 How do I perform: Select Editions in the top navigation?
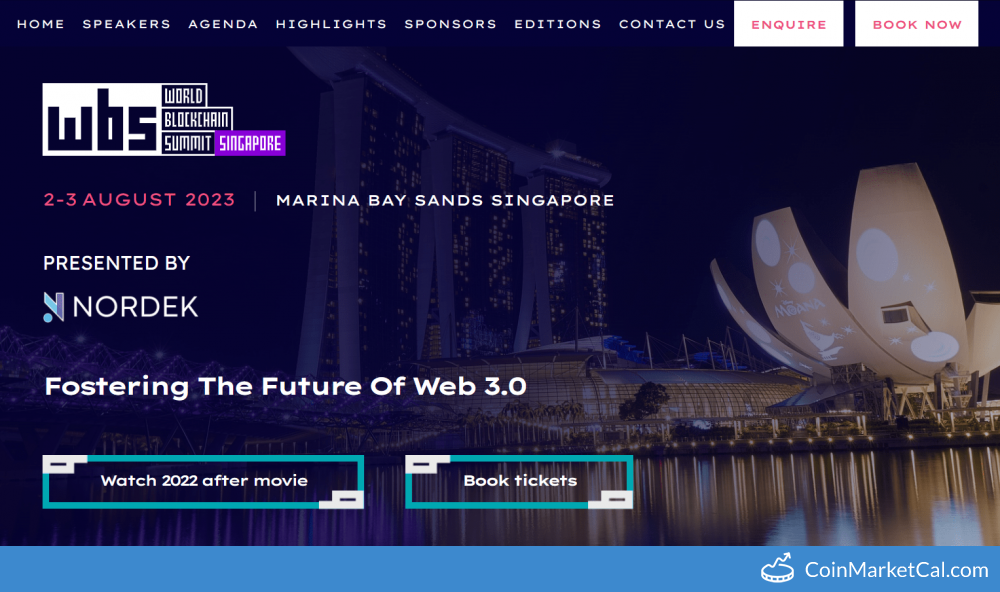[557, 24]
